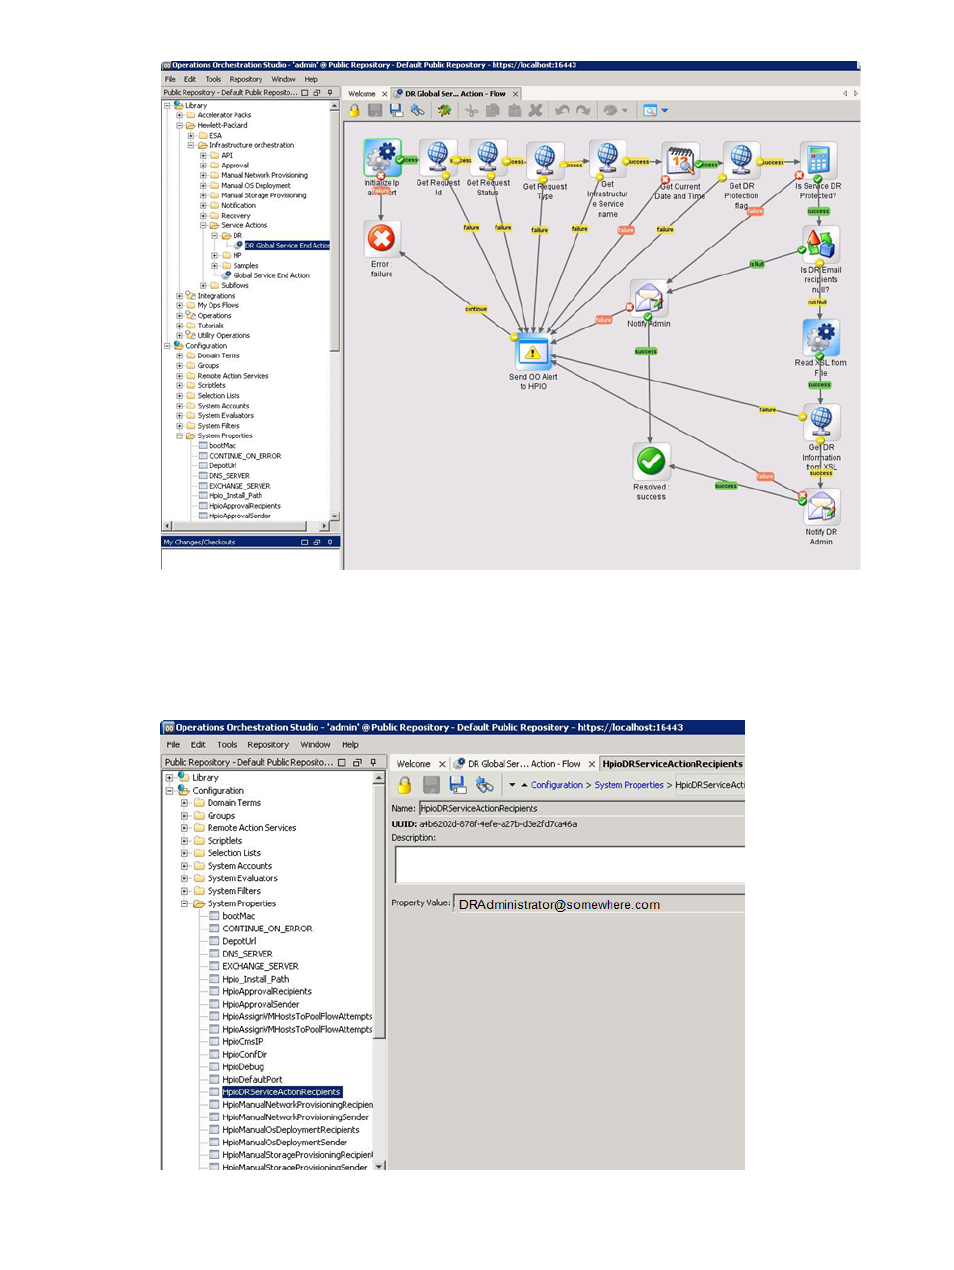
Task: Select the Notify Admin envelope step
Action: click(649, 299)
